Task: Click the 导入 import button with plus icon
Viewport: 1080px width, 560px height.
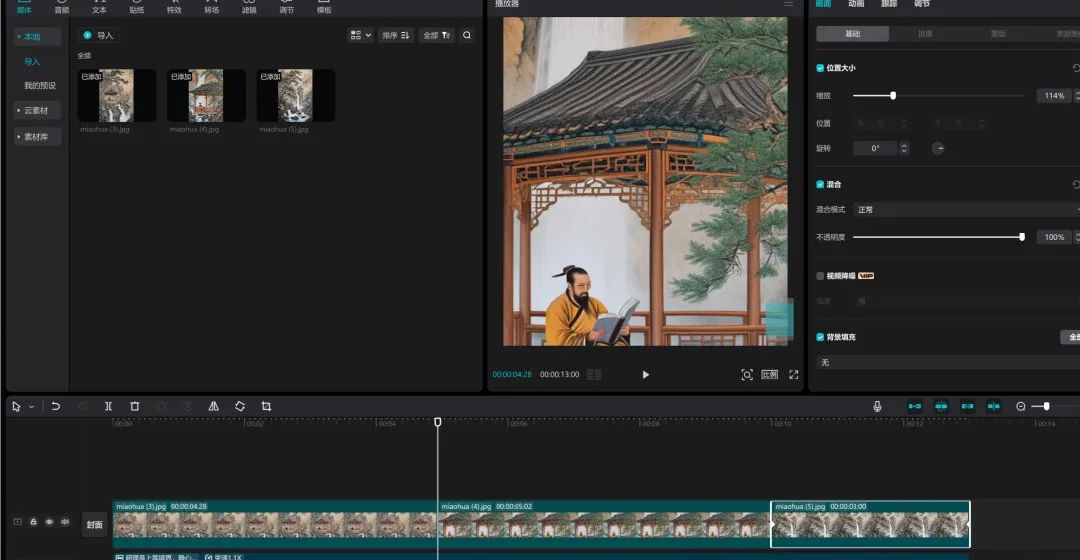Action: tap(98, 35)
